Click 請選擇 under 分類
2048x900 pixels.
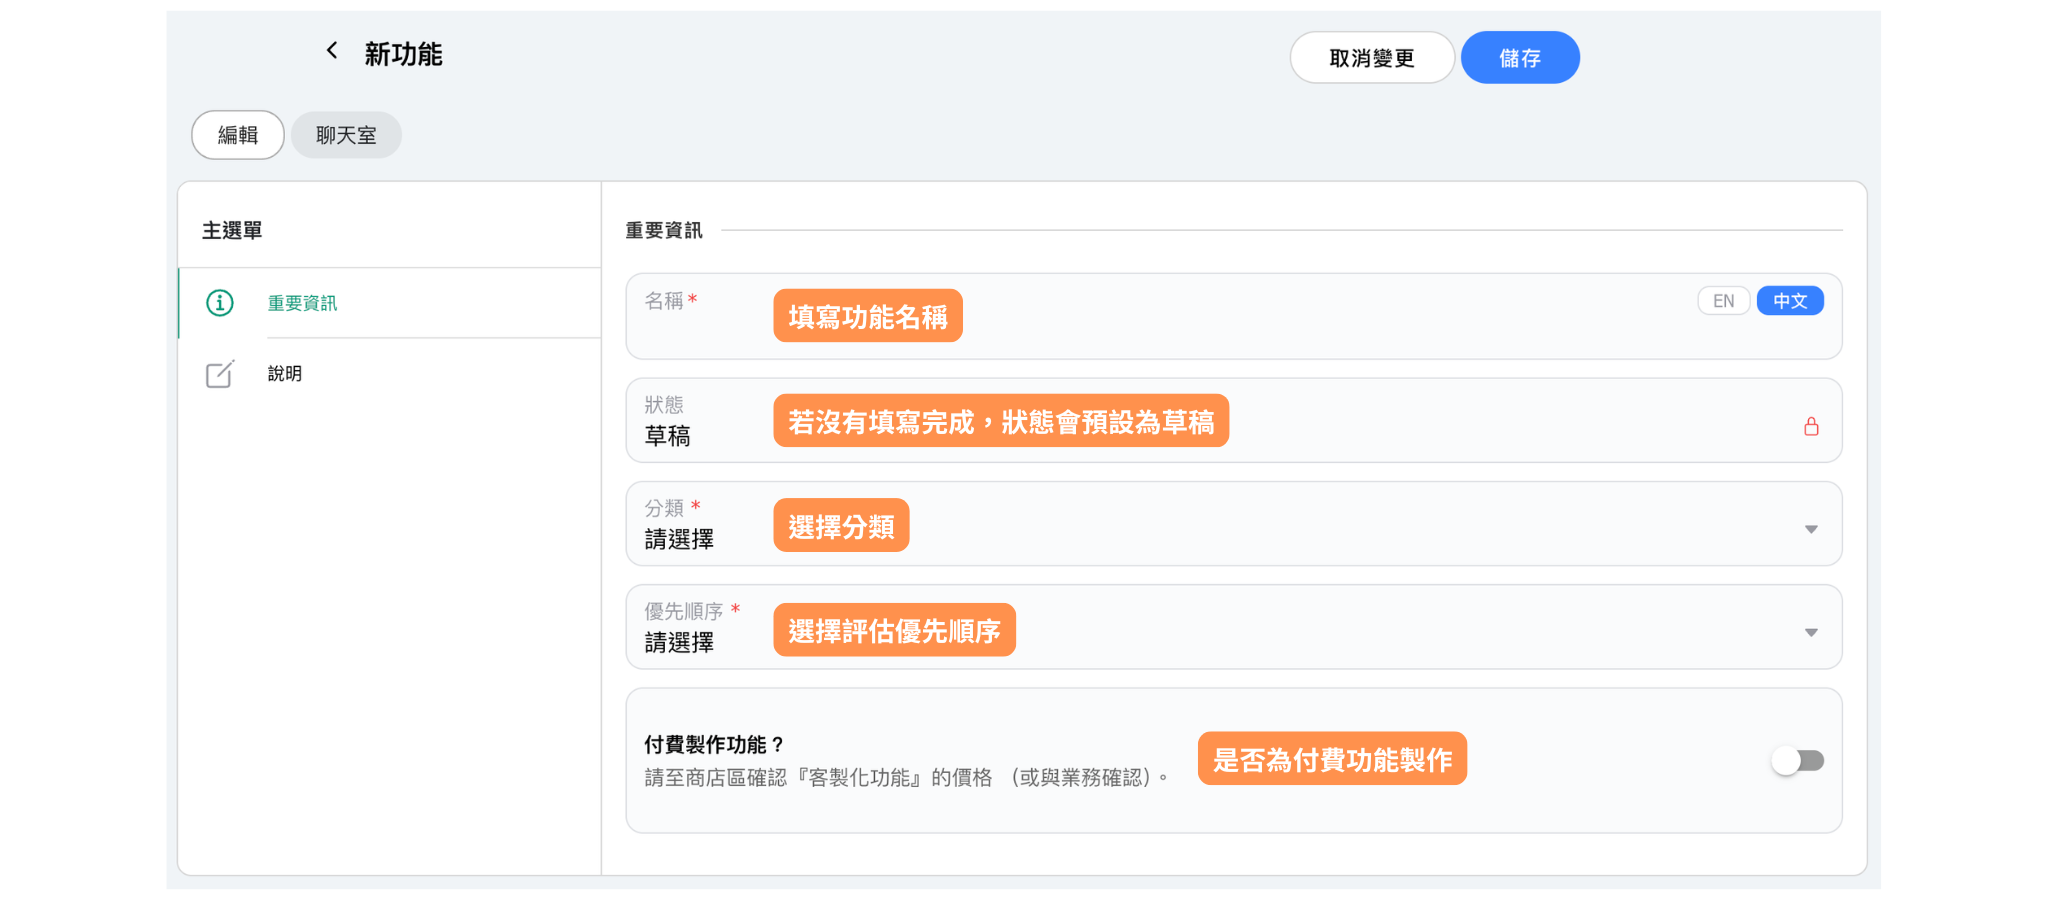pyautogui.click(x=679, y=540)
